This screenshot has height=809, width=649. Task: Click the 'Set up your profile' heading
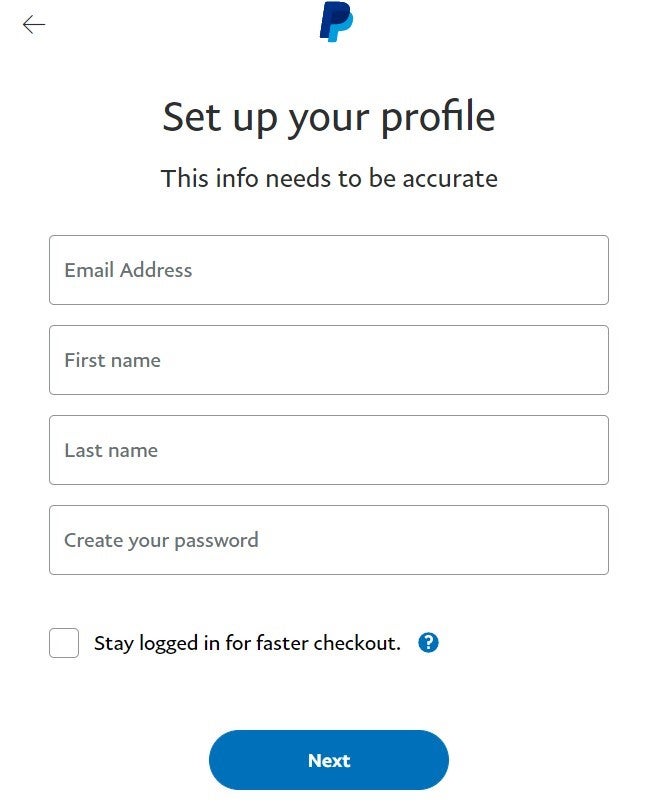(x=329, y=118)
